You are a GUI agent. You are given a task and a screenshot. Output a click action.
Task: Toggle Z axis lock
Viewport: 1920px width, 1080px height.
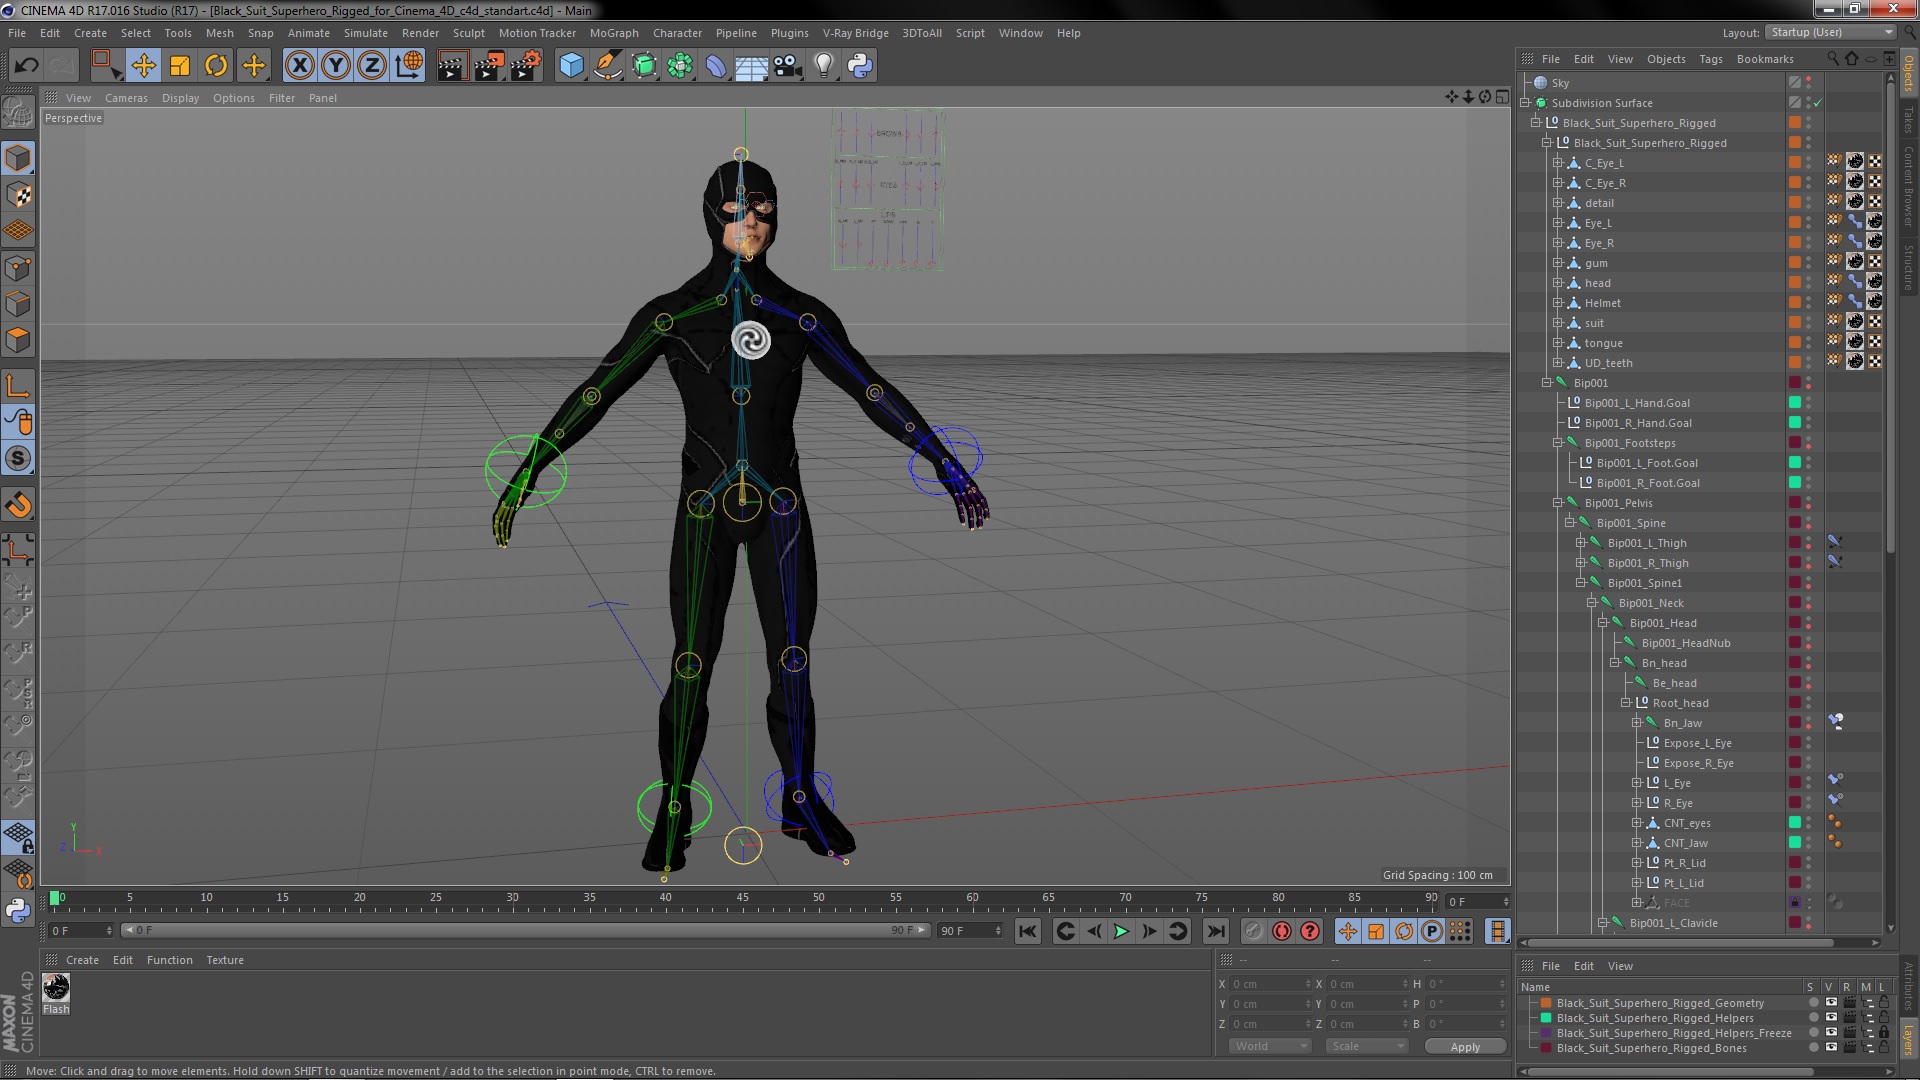pyautogui.click(x=372, y=66)
